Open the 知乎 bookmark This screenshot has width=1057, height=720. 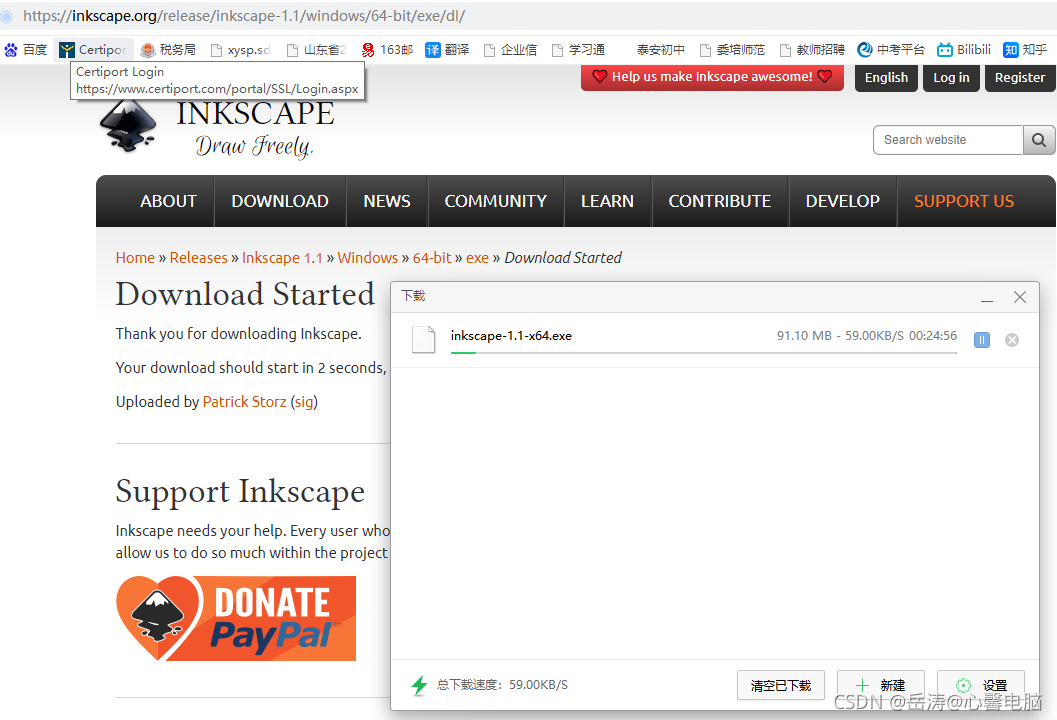pyautogui.click(x=1025, y=49)
